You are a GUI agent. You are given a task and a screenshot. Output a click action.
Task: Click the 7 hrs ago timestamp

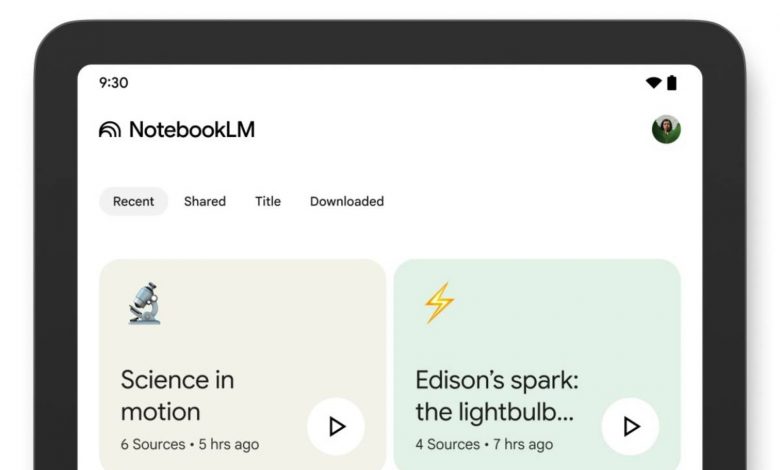click(522, 444)
